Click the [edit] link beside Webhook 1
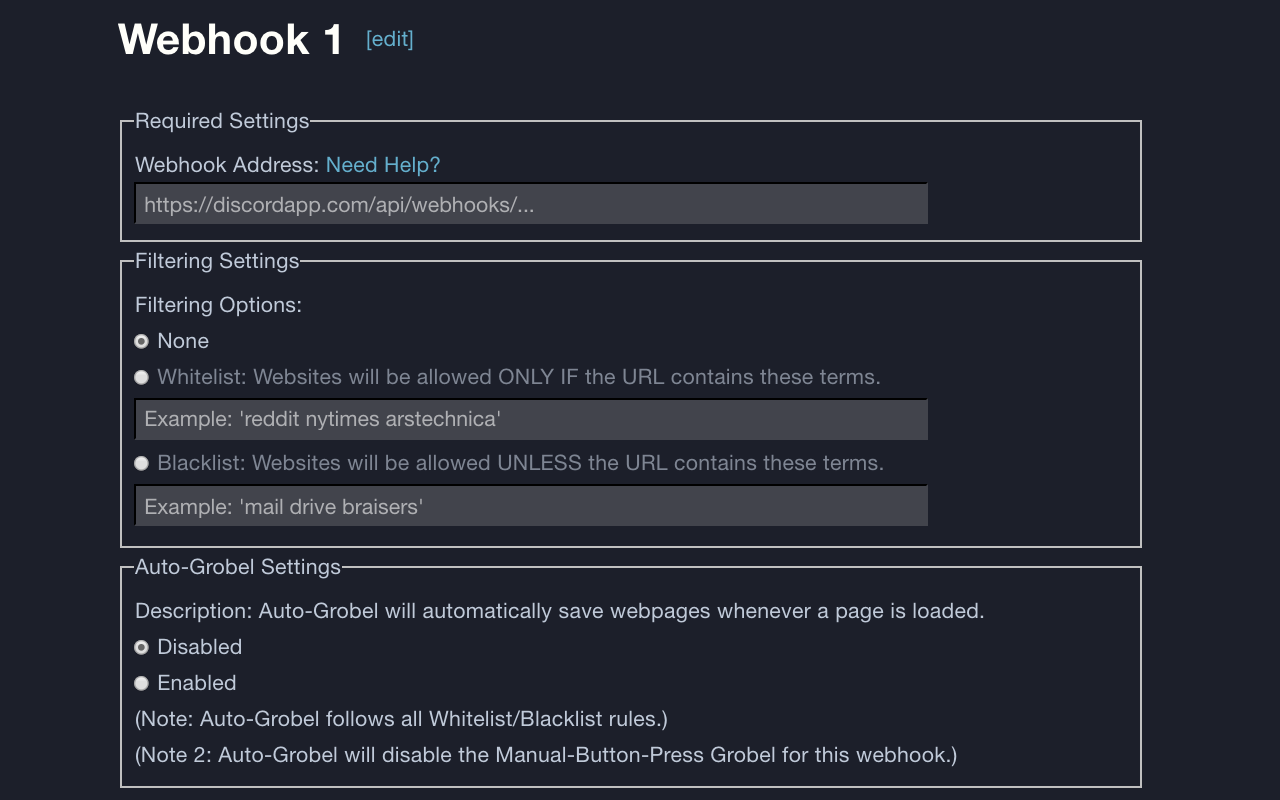Image resolution: width=1280 pixels, height=800 pixels. pyautogui.click(x=389, y=39)
